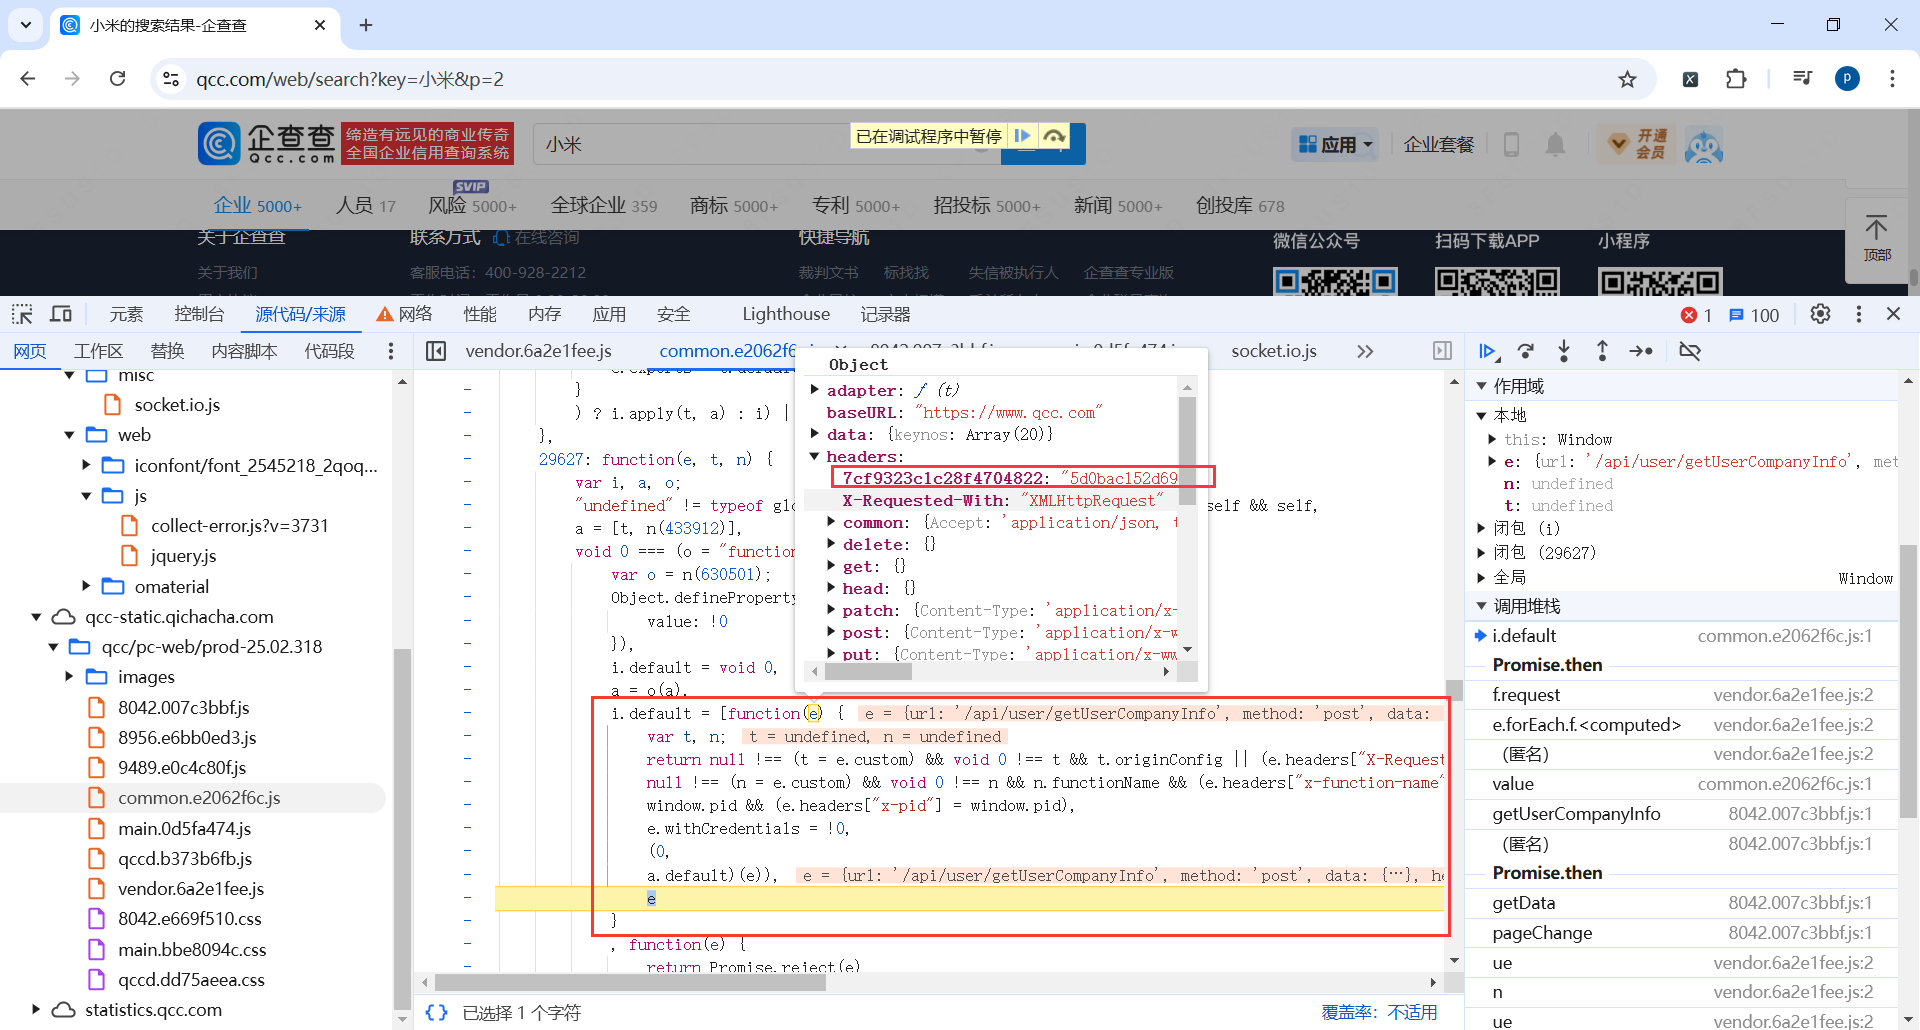This screenshot has width=1920, height=1030.
Task: Open the tab search dropdown
Action: (26, 25)
